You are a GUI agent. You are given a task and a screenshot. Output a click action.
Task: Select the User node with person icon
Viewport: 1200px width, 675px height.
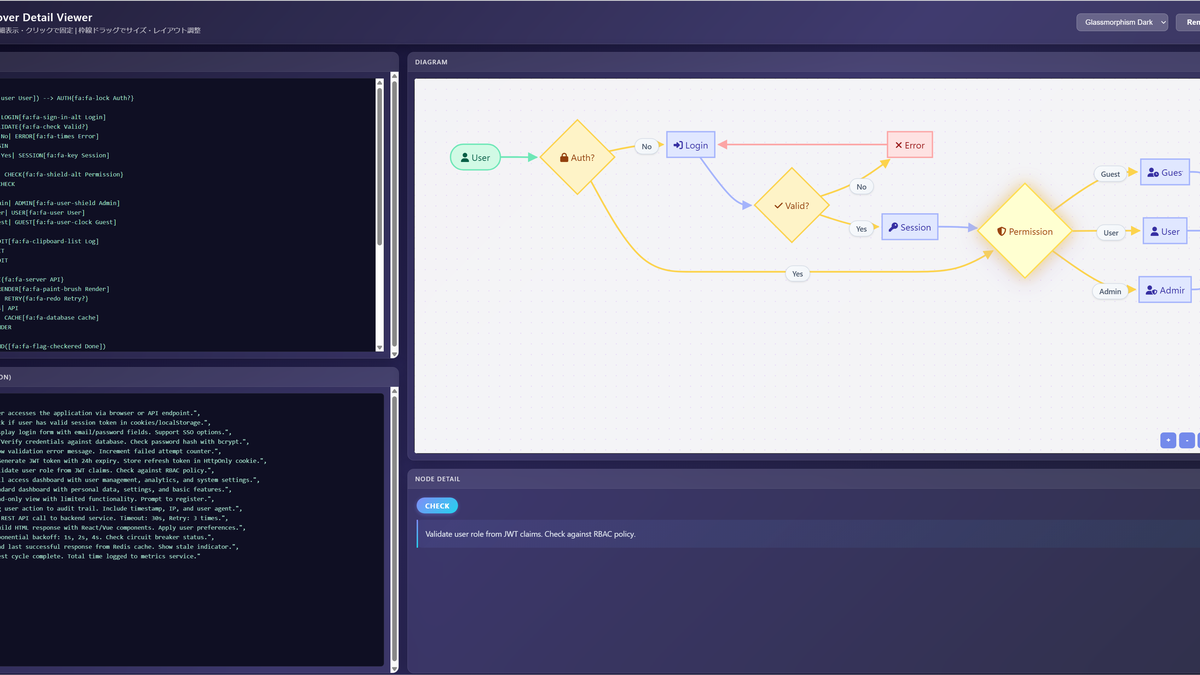[475, 157]
